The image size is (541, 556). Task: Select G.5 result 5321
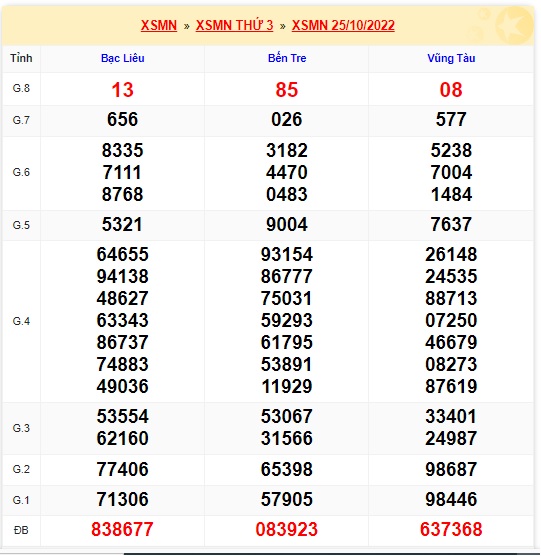(123, 224)
